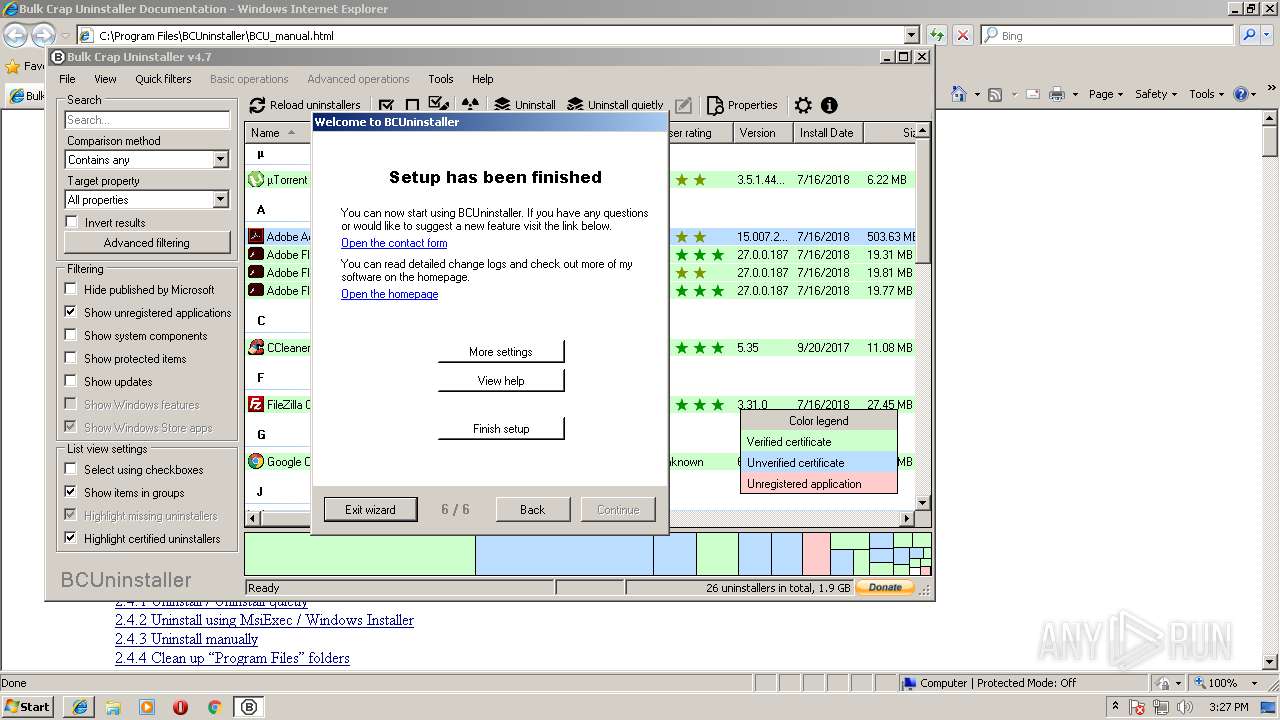Image resolution: width=1280 pixels, height=720 pixels.
Task: Click the Internet Explorer Read mail icon
Action: click(x=1032, y=94)
